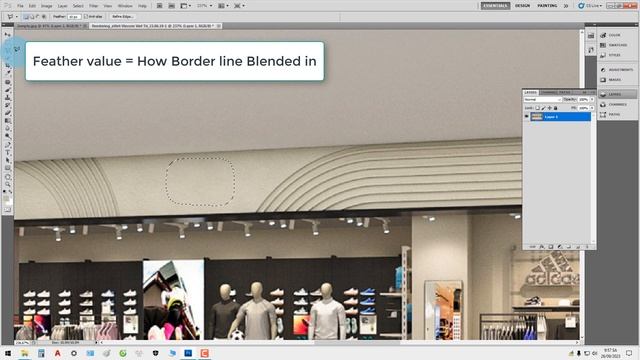The height and width of the screenshot is (360, 640).
Task: Choose Subtract from selection mode
Action: pyautogui.click(x=38, y=17)
